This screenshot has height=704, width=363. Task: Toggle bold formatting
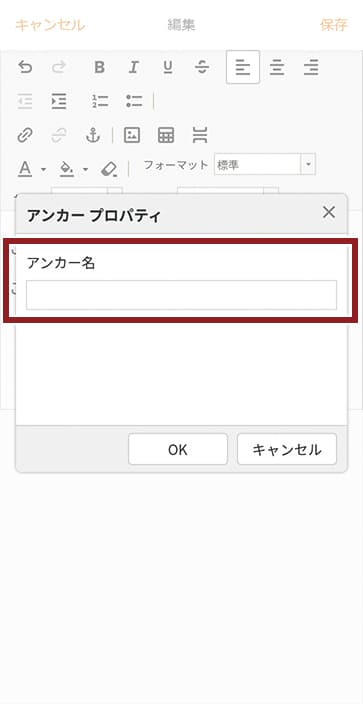coord(99,67)
